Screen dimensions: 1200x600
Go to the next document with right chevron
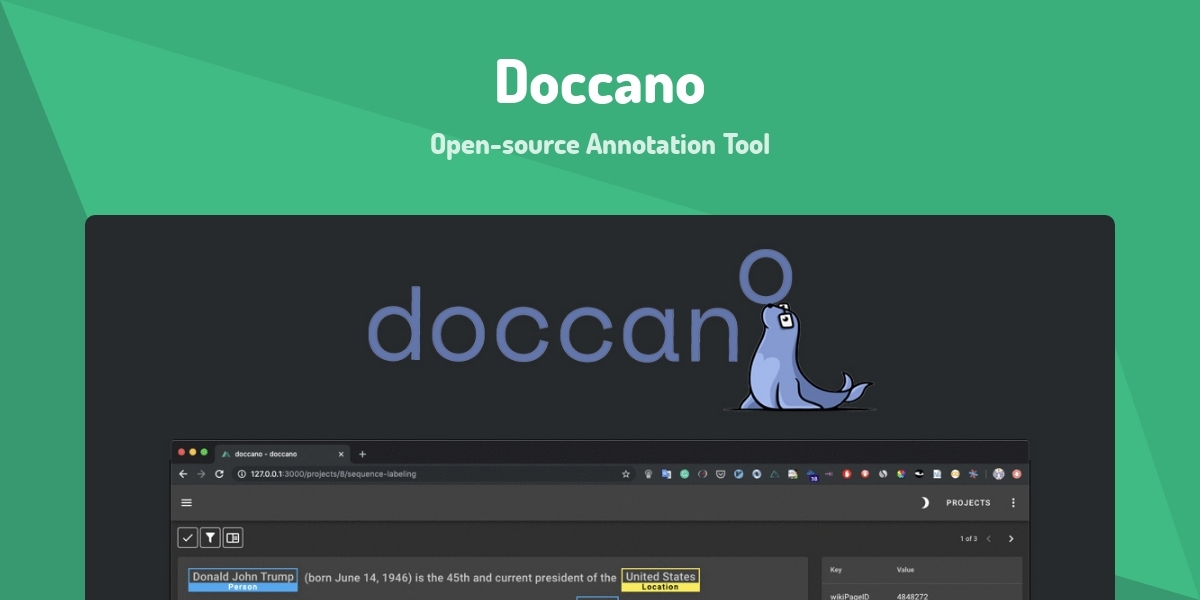click(1011, 537)
